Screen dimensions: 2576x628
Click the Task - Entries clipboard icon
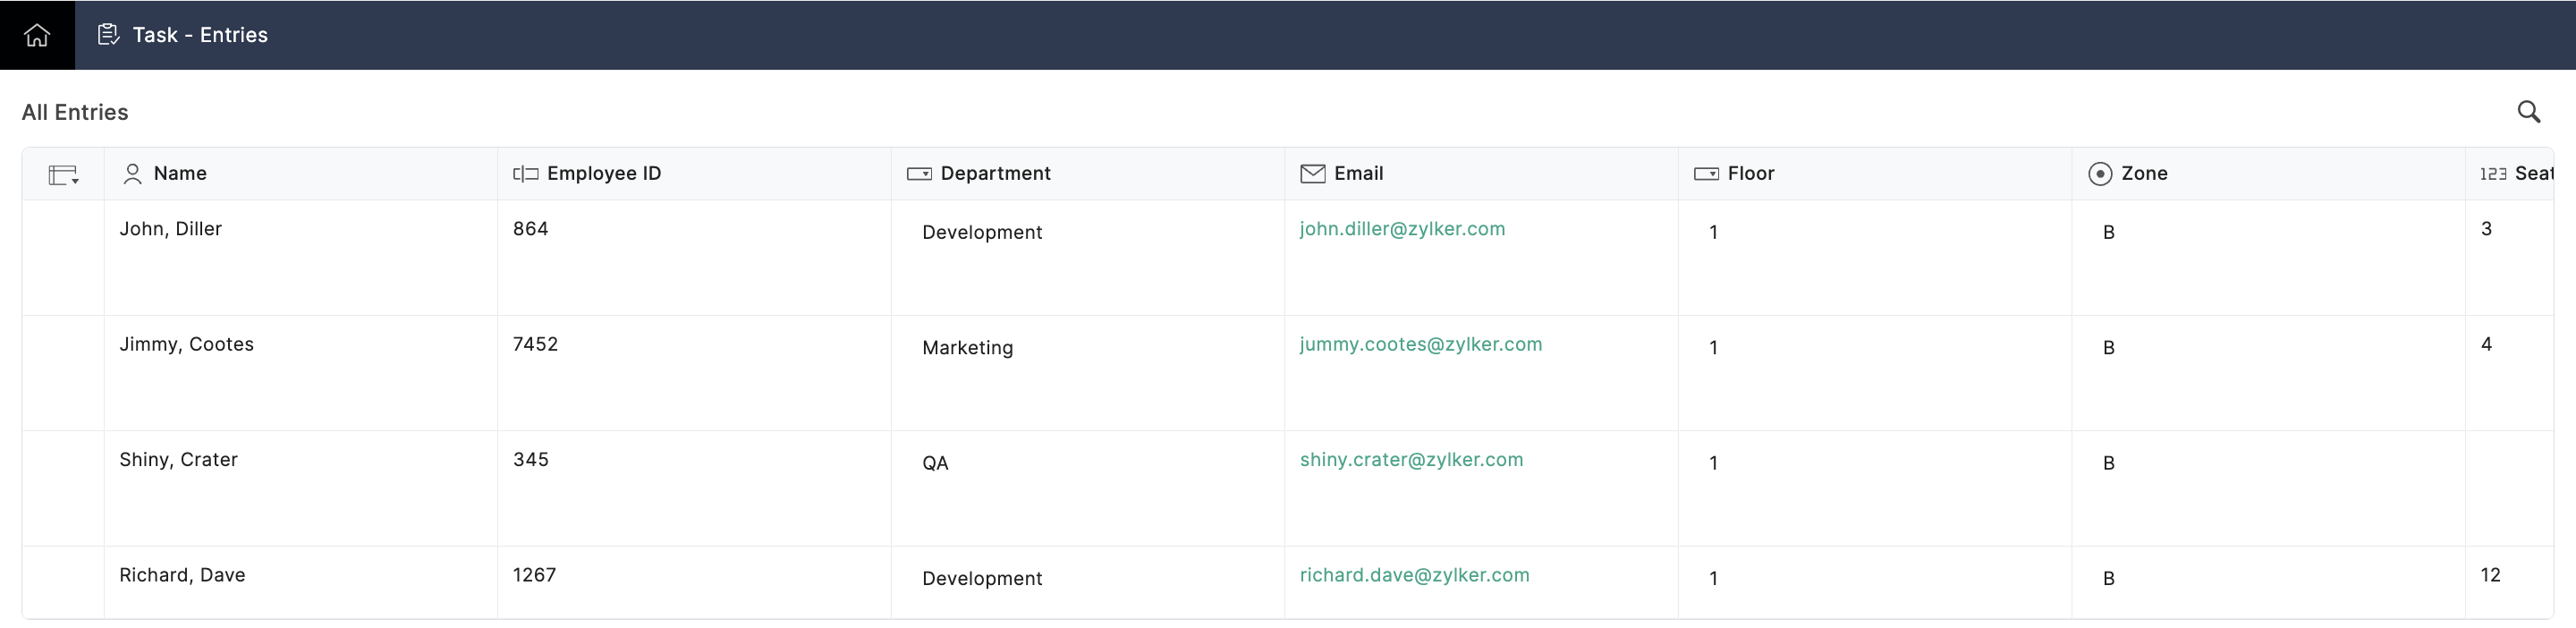pos(108,35)
